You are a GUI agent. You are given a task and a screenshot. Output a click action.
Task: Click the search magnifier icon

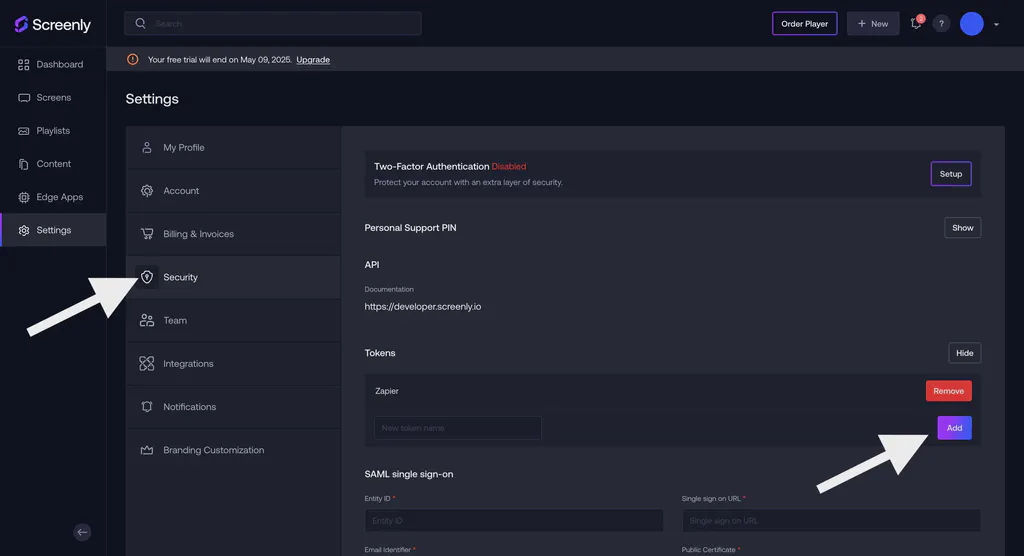140,24
